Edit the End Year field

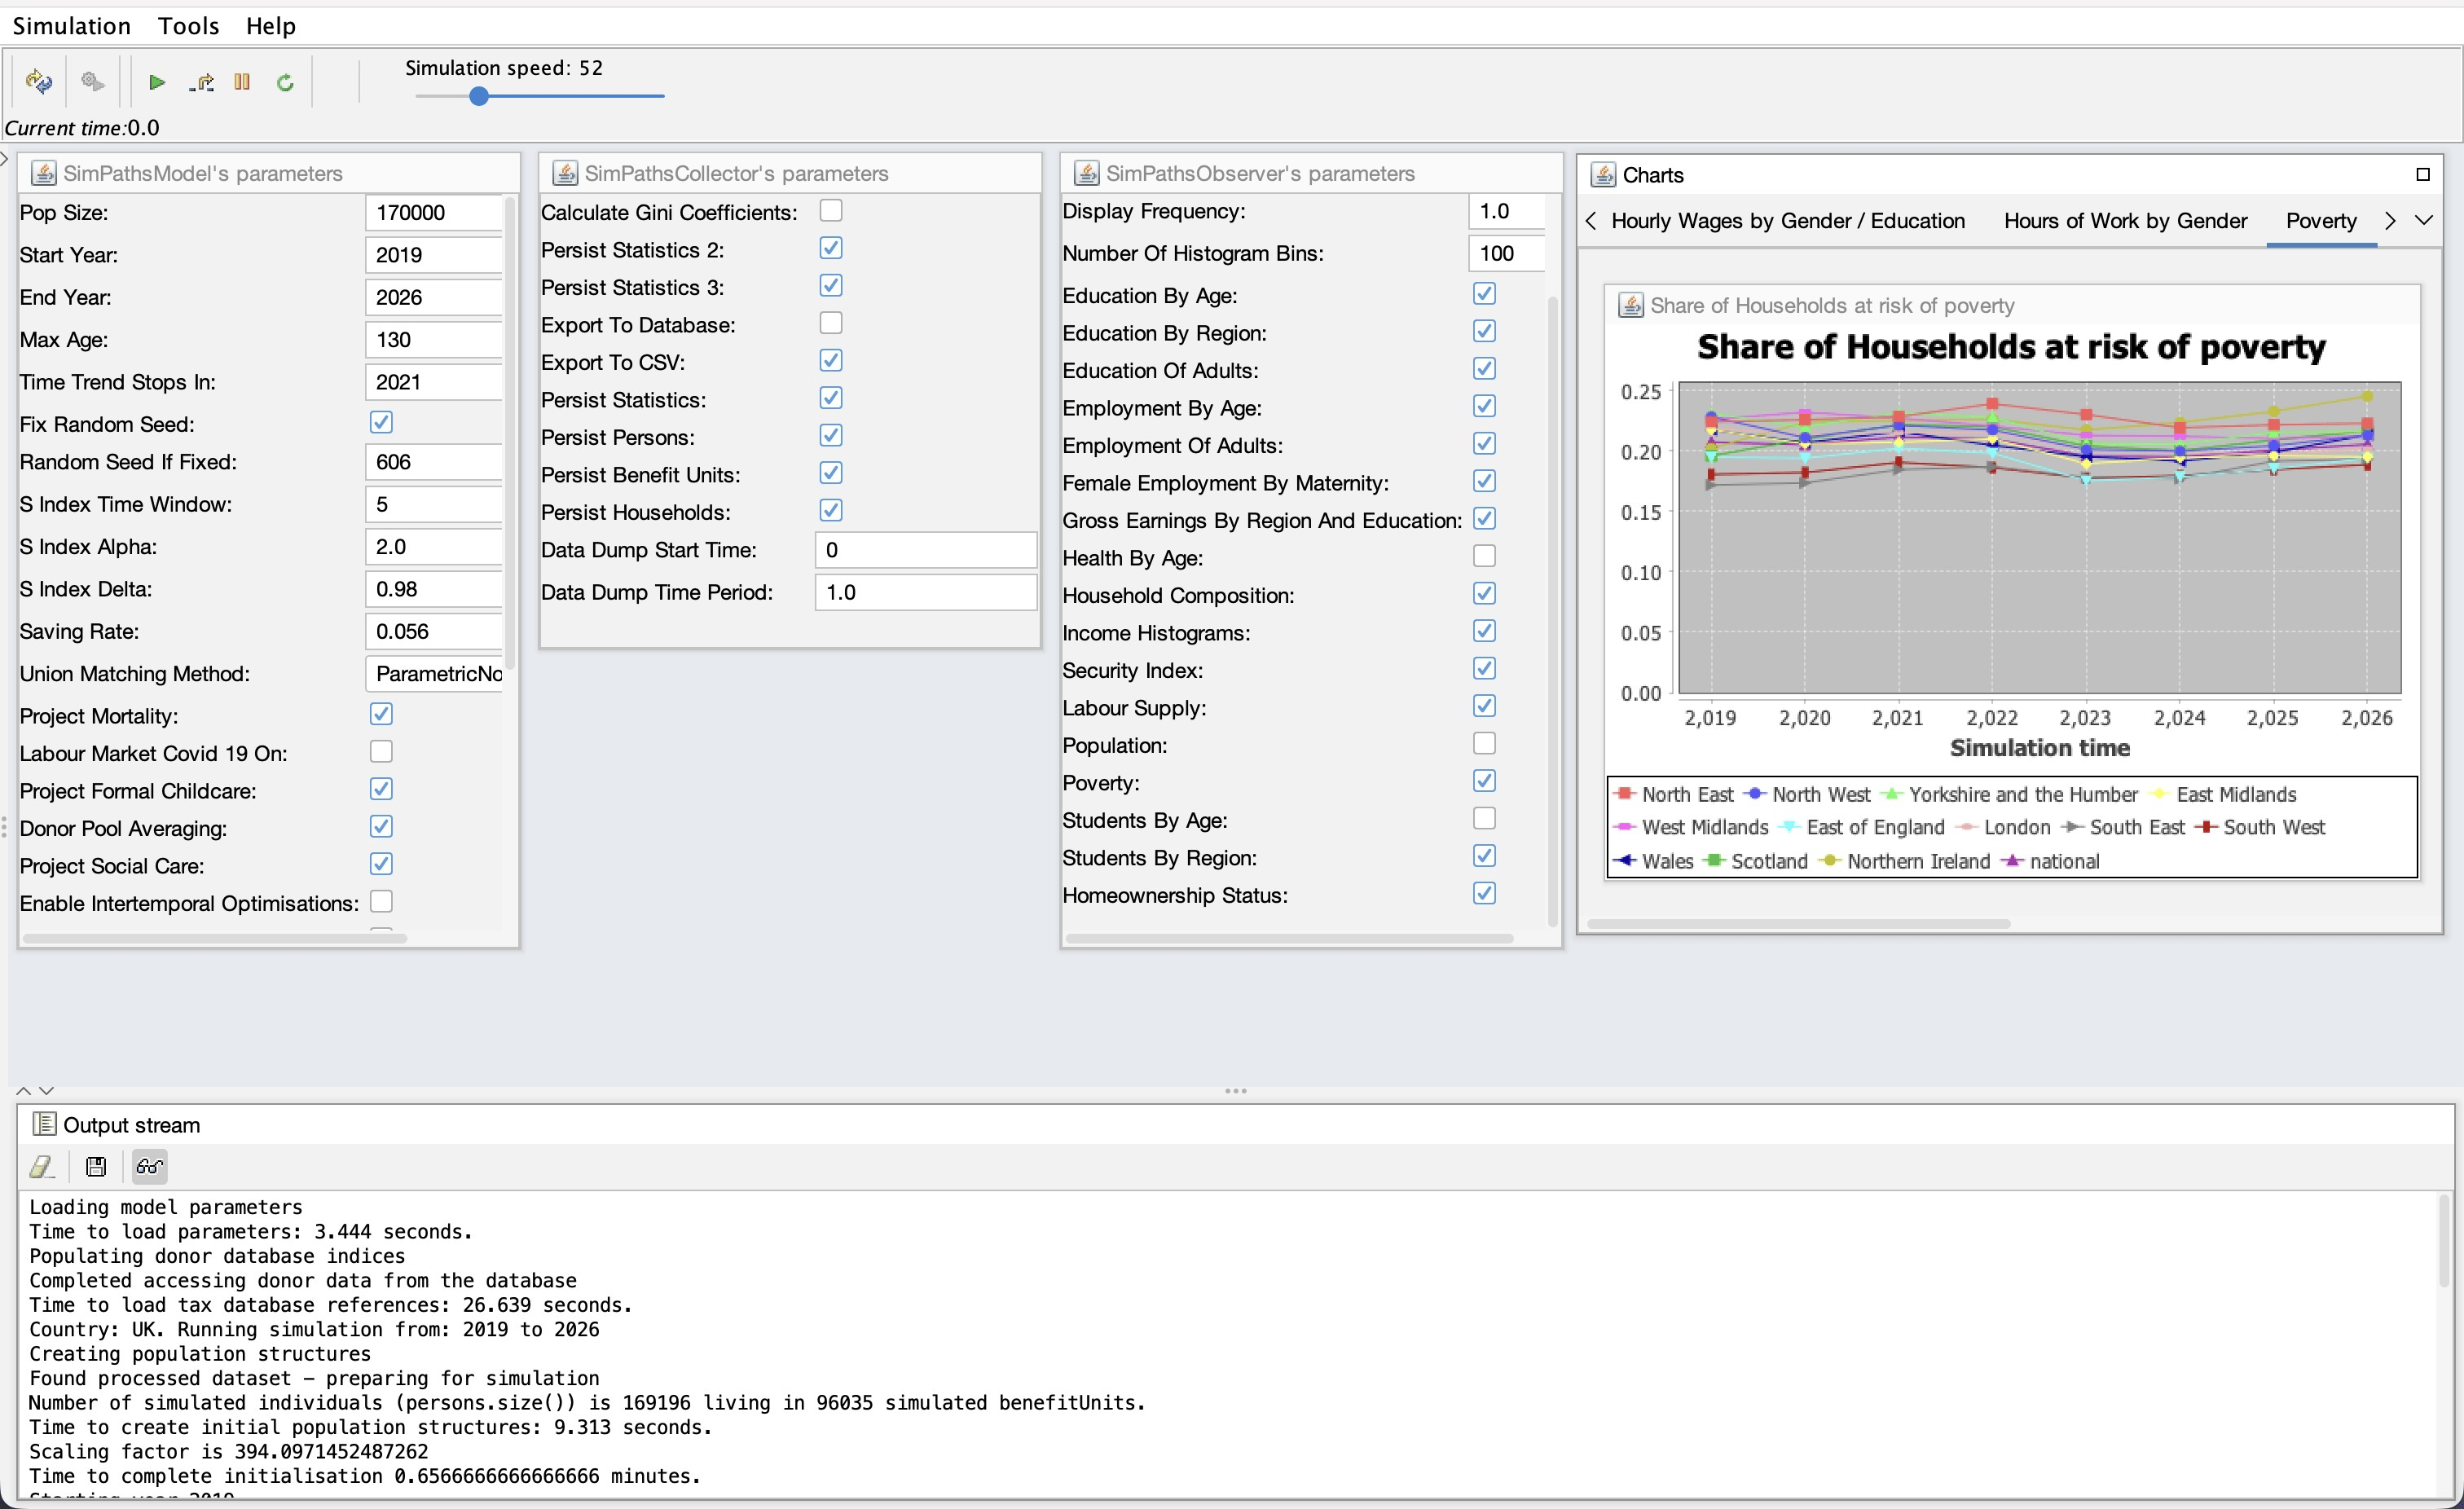pyautogui.click(x=434, y=297)
